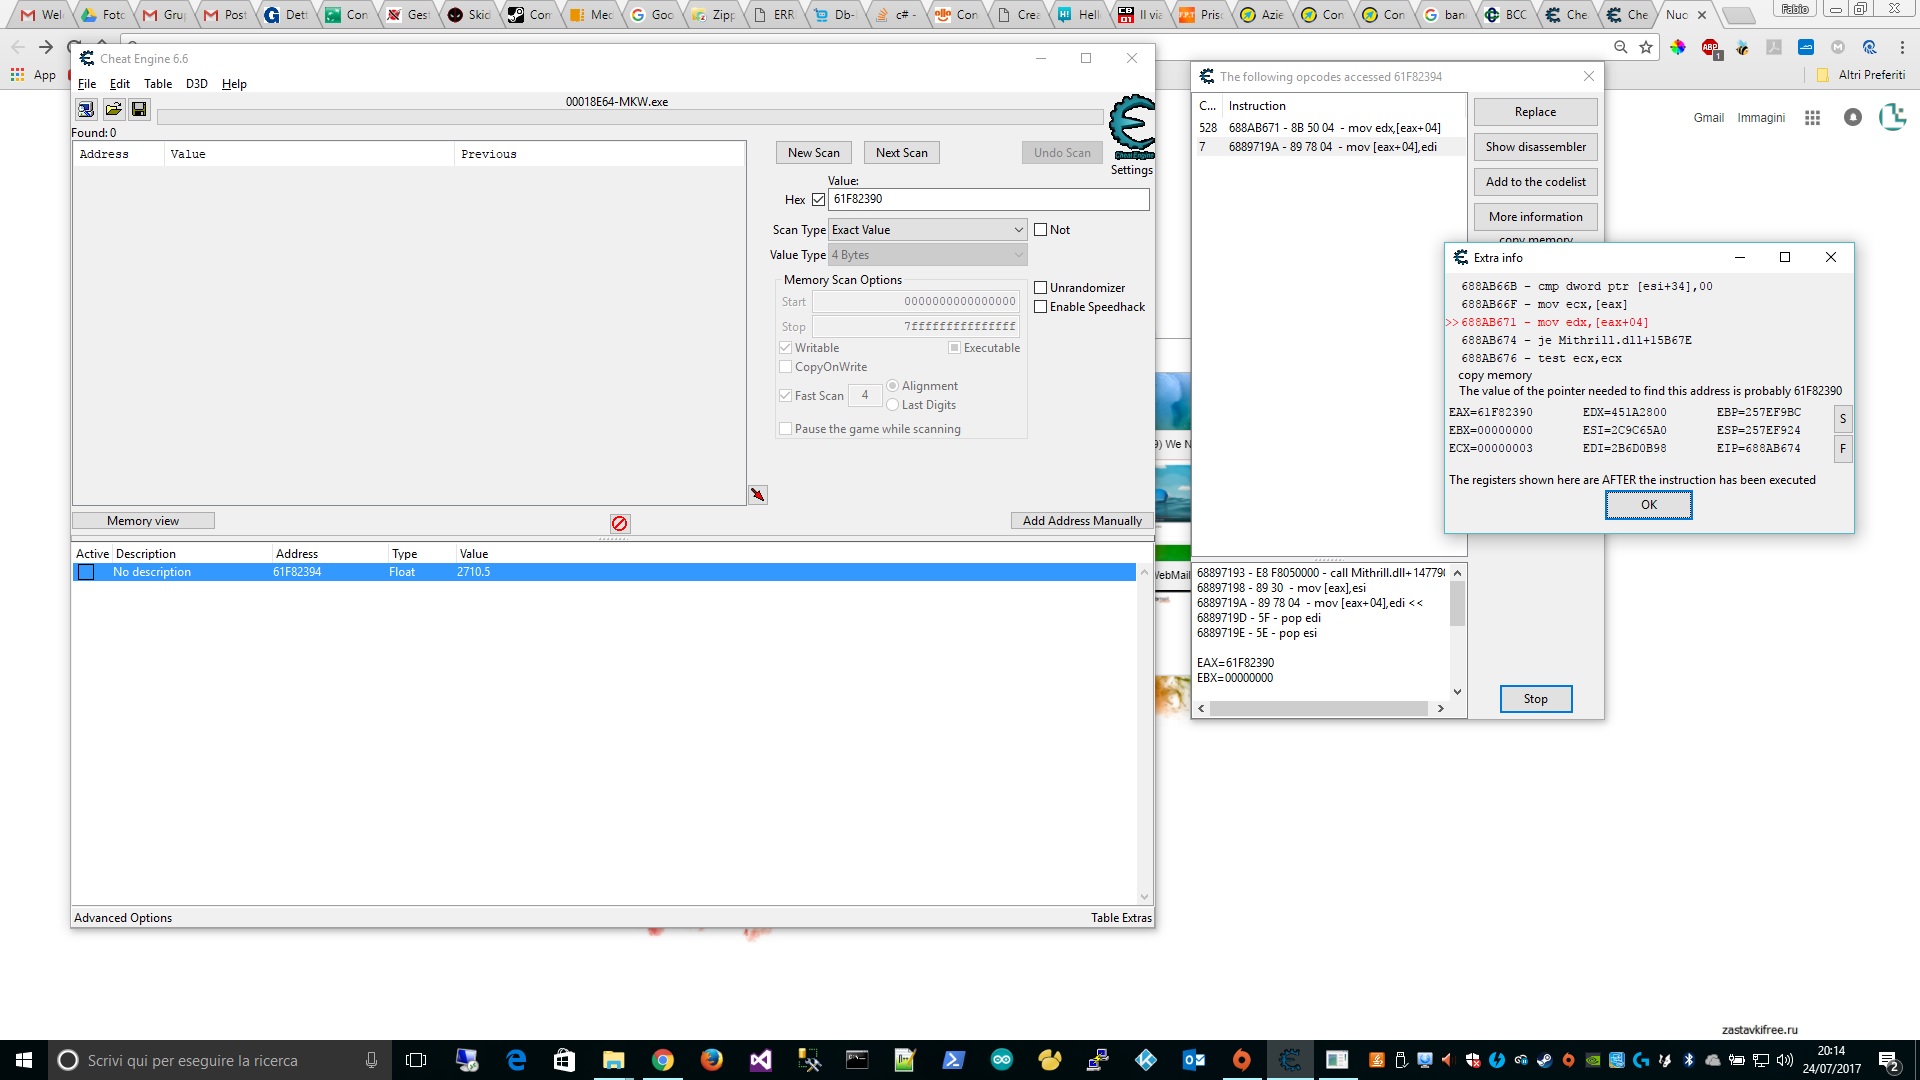Click the Add to the codelist button

(1536, 181)
